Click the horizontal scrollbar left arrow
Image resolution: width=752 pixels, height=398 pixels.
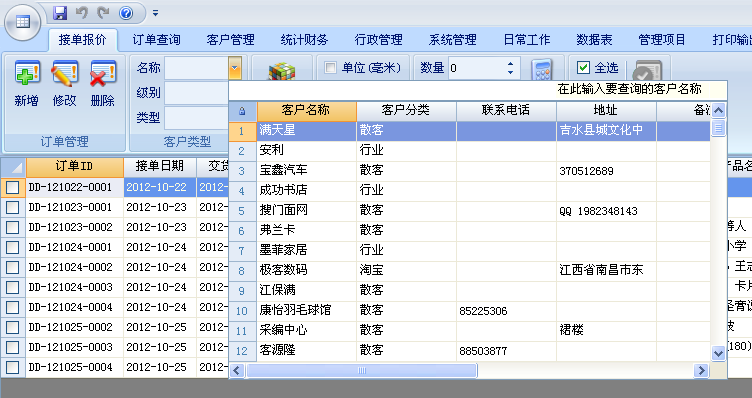(x=237, y=370)
